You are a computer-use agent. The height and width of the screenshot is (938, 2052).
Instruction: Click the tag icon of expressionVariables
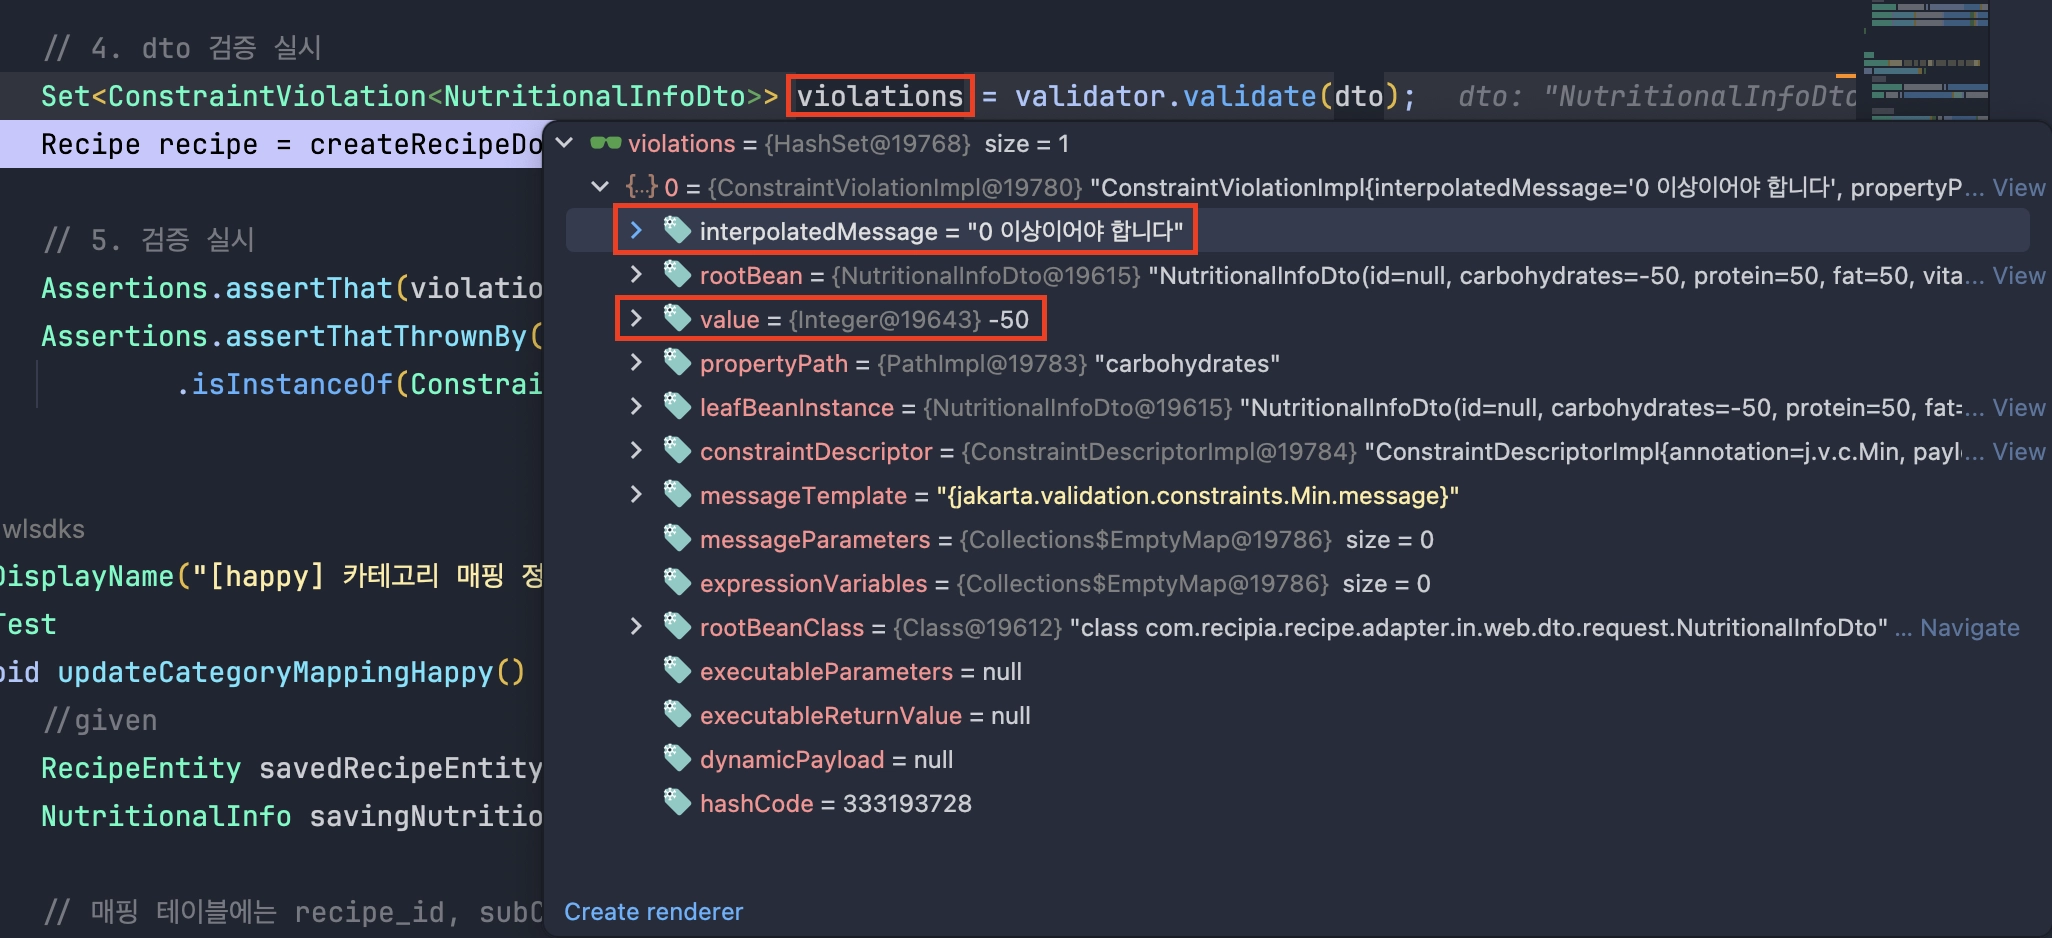(678, 583)
